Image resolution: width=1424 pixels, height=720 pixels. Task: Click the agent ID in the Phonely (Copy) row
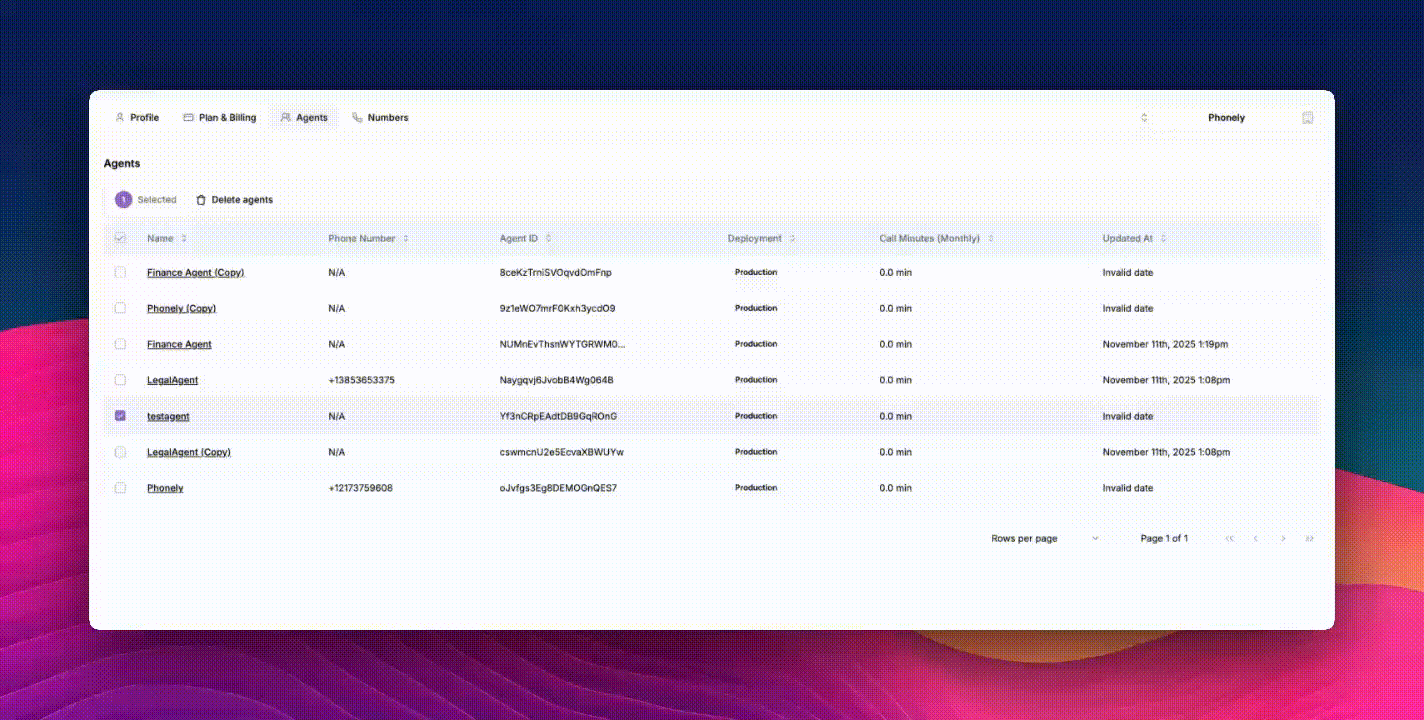[x=557, y=308]
